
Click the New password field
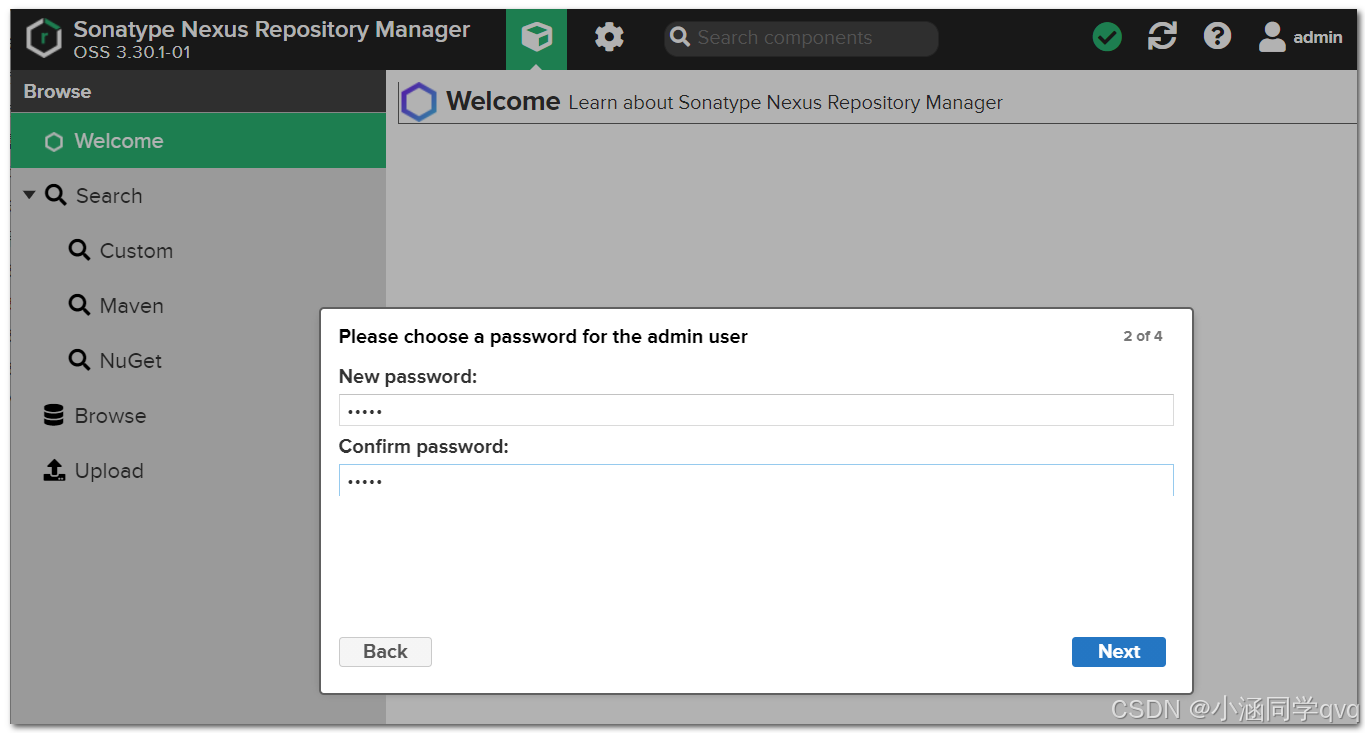pos(756,410)
